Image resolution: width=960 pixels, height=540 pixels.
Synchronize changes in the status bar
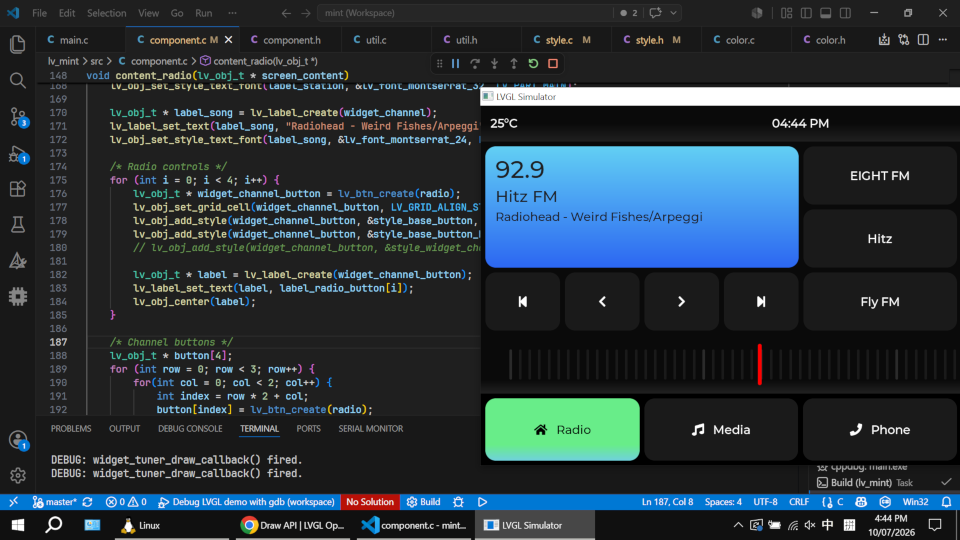[x=88, y=502]
